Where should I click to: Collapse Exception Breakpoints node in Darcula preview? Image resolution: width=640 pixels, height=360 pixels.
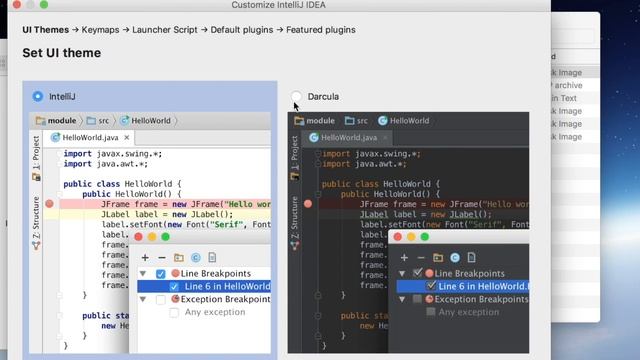tap(402, 299)
